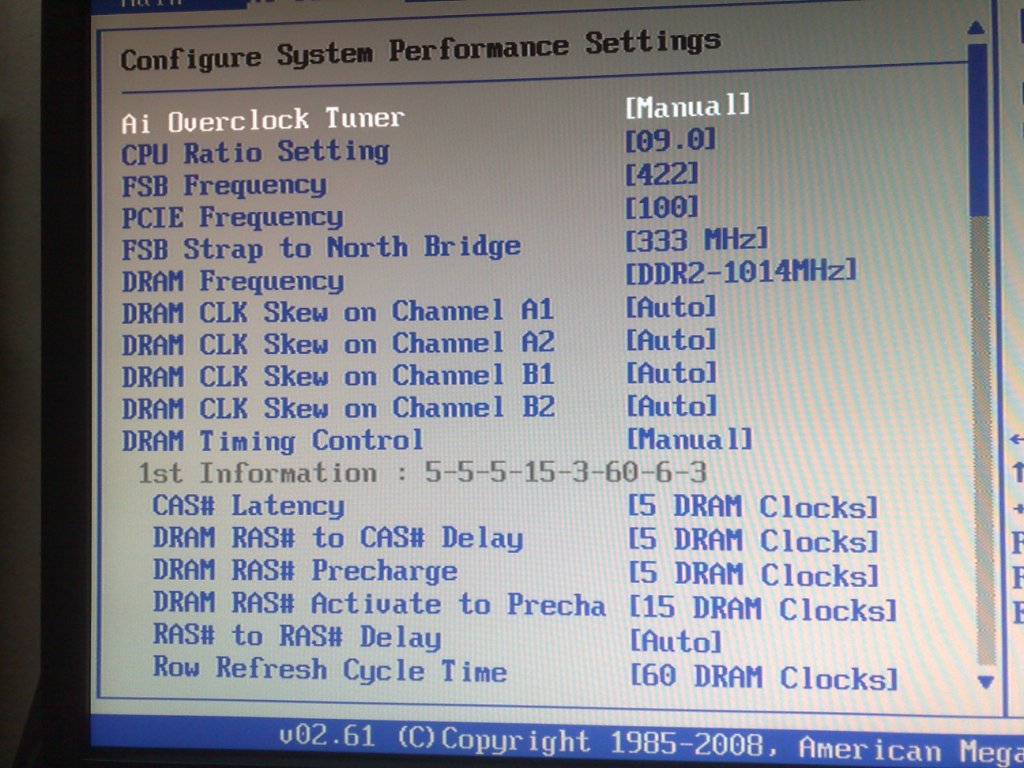Open [Auto] value for Channel B1 skew
The width and height of the screenshot is (1024, 768).
click(671, 373)
